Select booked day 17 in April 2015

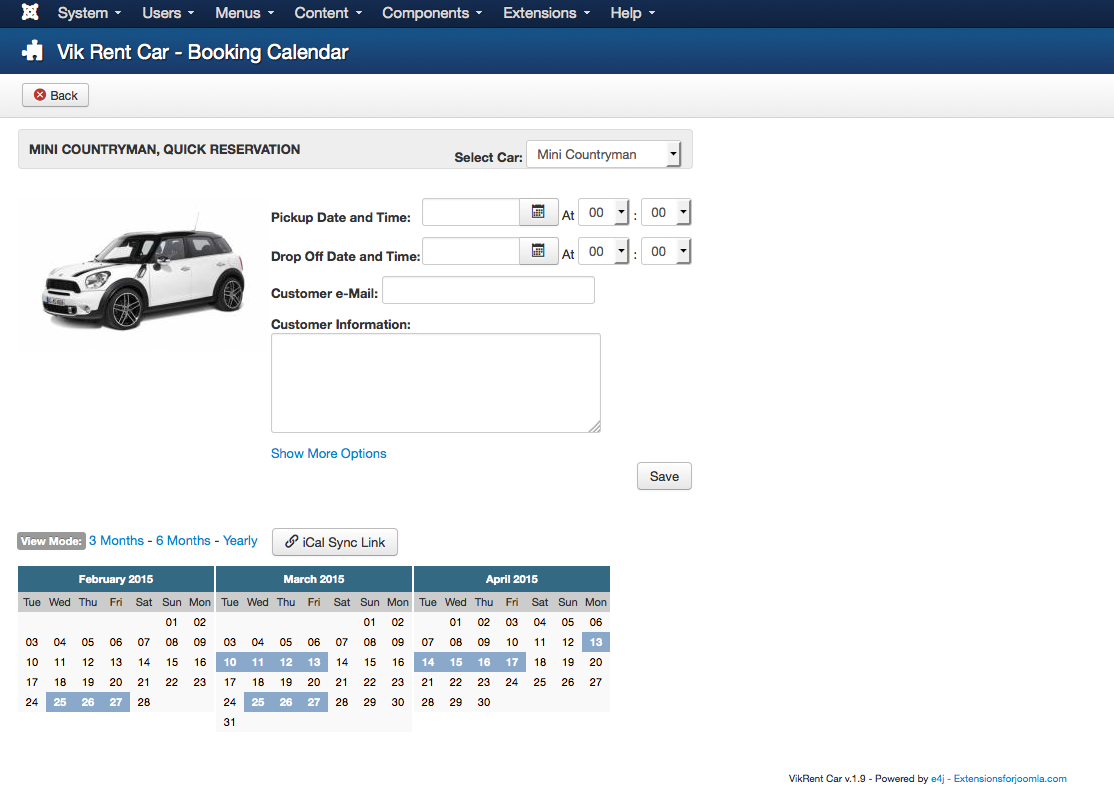click(x=512, y=662)
